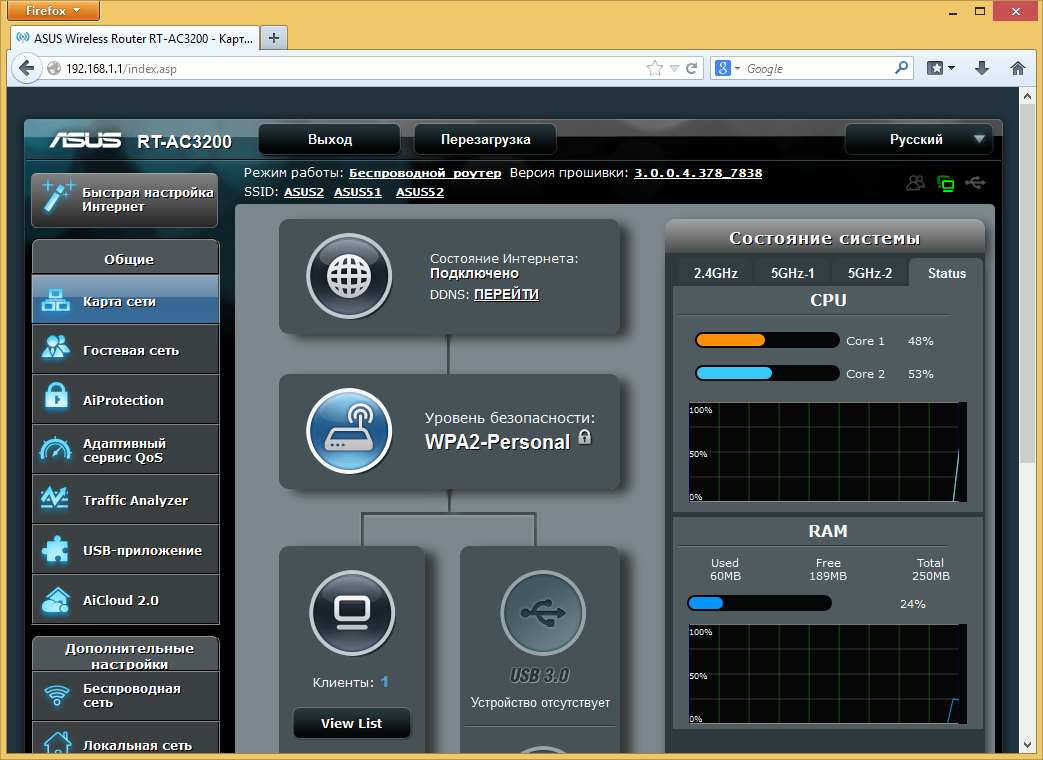
Task: Click the clients computer monitor icon
Action: click(x=352, y=613)
